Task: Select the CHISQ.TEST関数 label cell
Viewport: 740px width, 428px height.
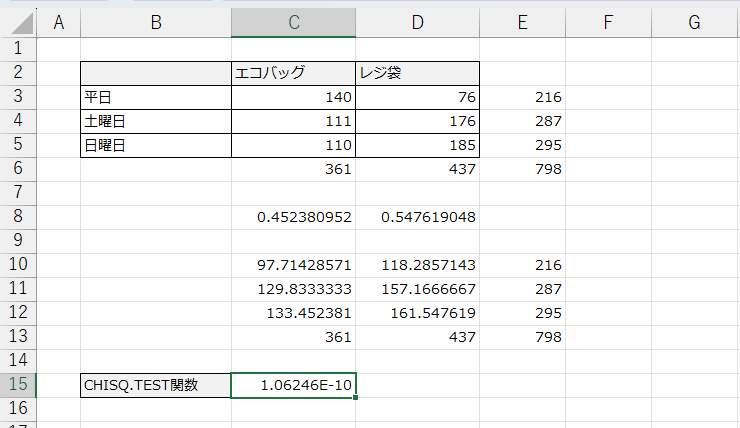Action: (155, 385)
